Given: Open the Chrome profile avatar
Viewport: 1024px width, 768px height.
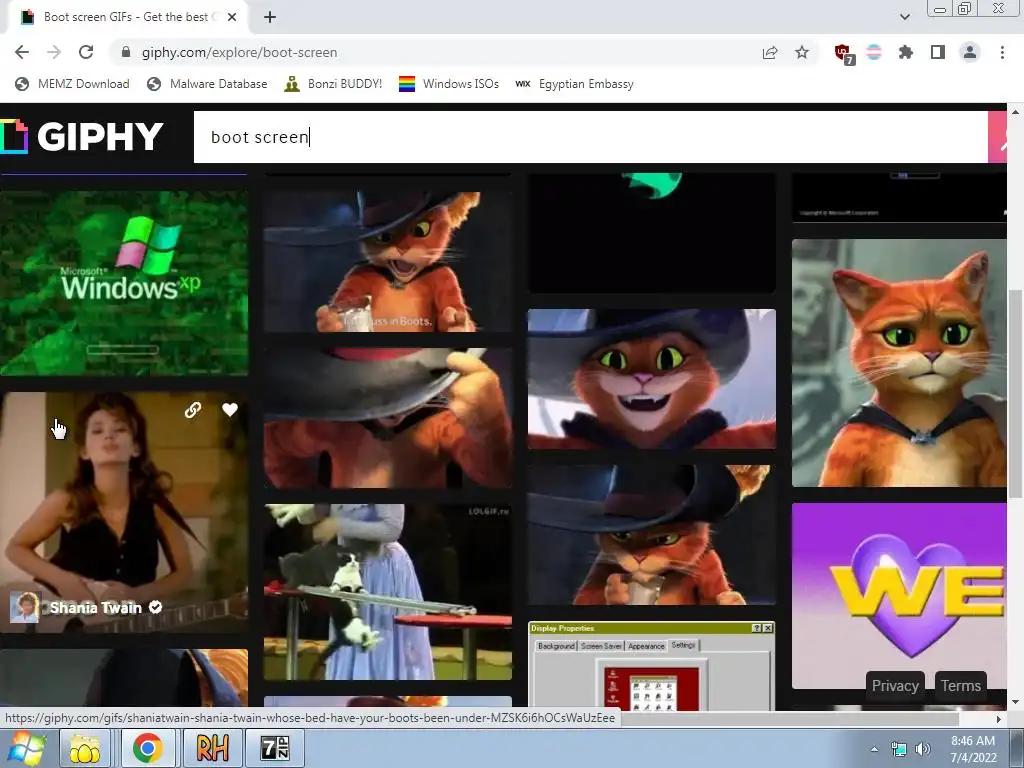Looking at the screenshot, I should pyautogui.click(x=970, y=52).
